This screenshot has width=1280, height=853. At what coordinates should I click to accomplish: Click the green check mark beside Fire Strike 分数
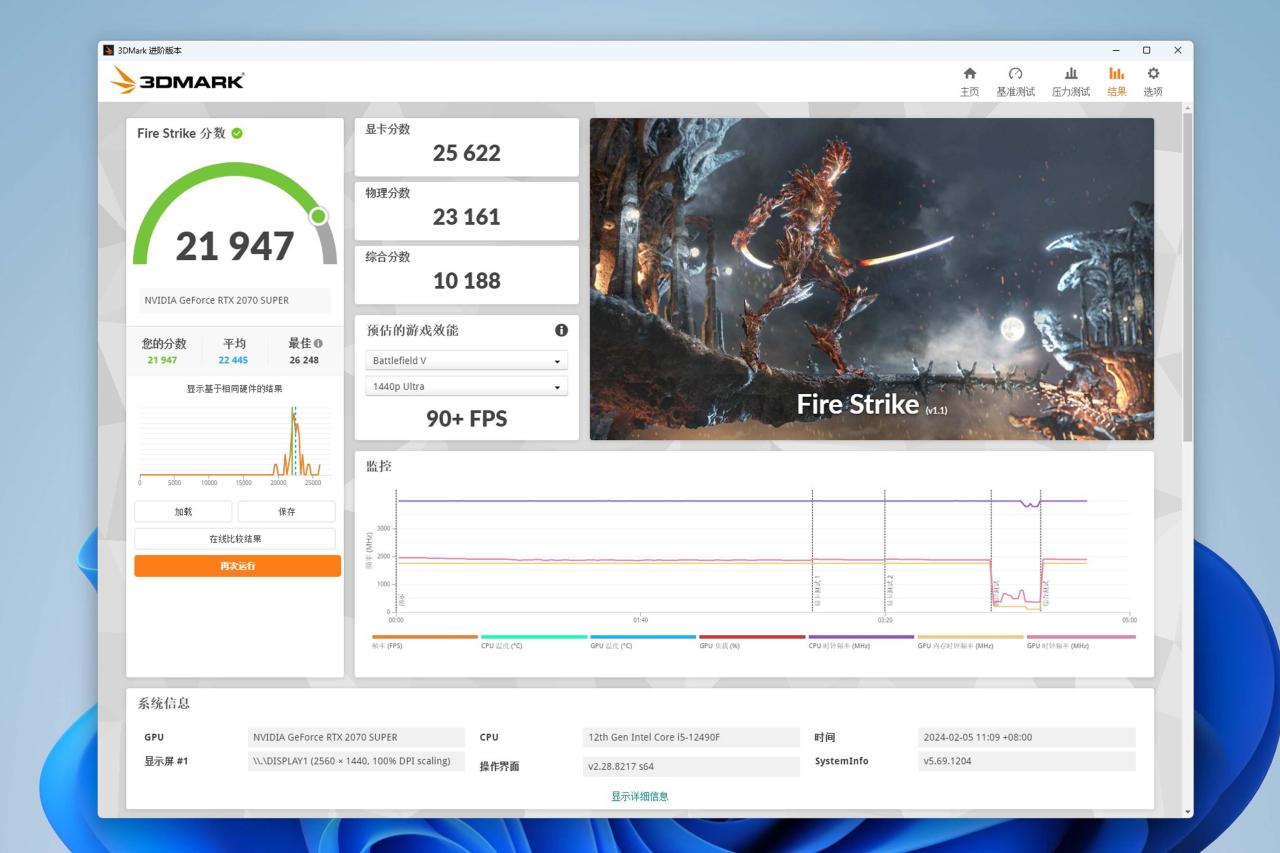(237, 133)
